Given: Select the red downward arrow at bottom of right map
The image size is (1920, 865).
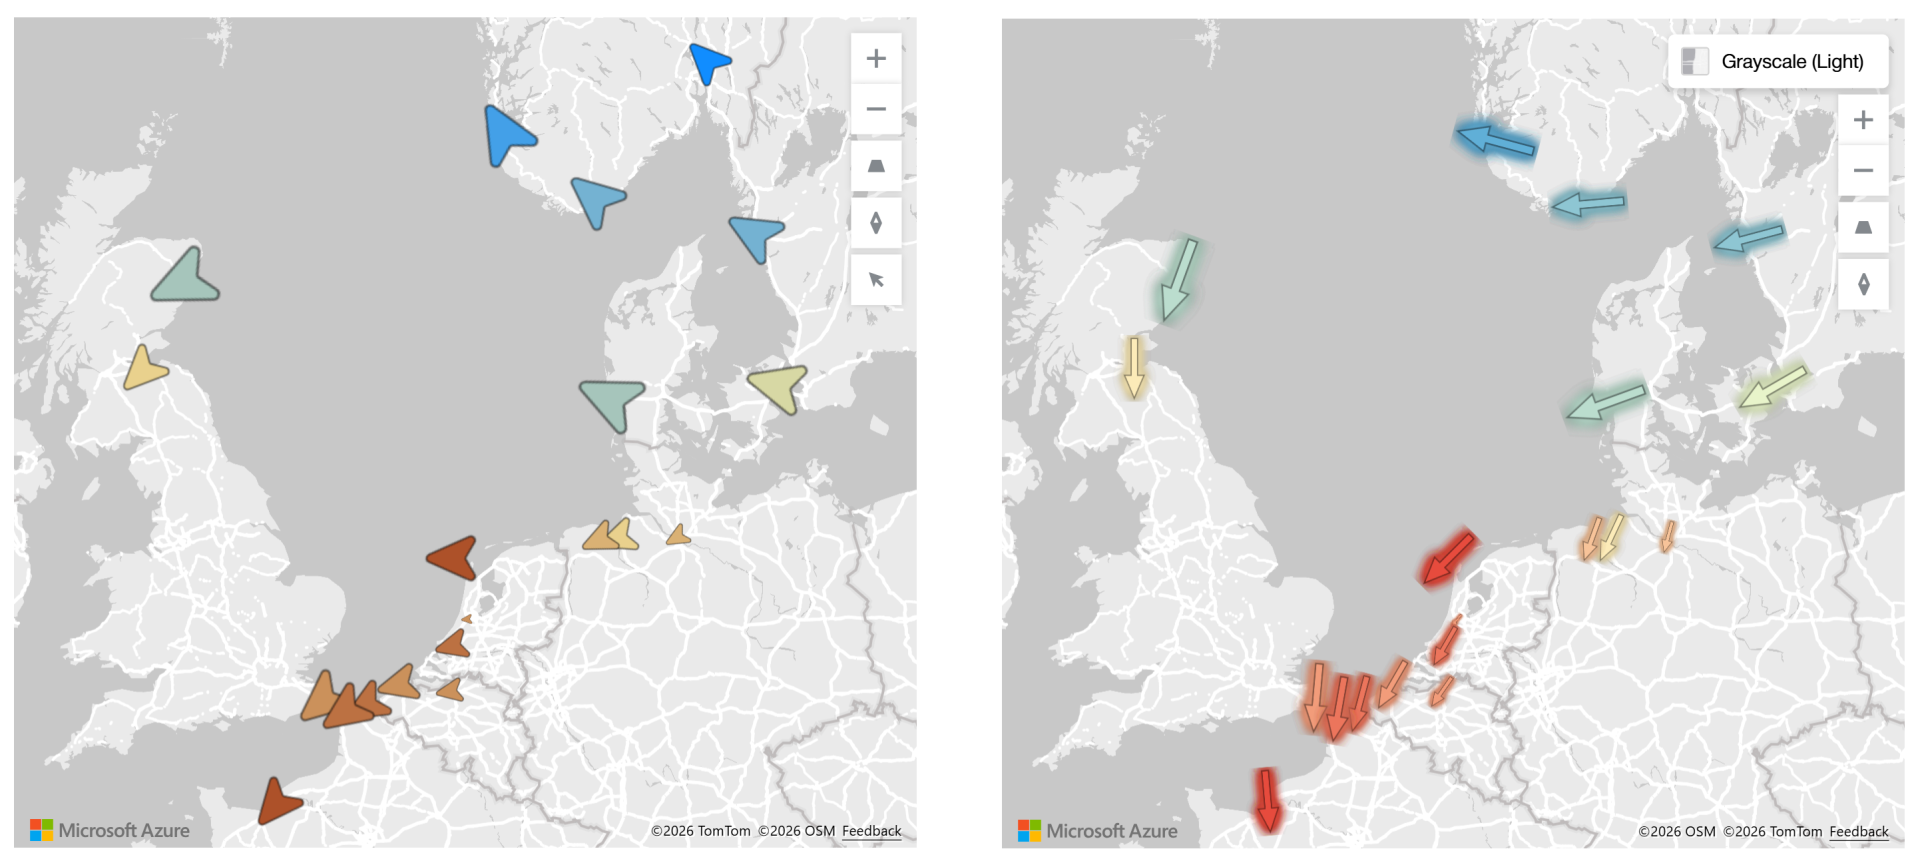Looking at the screenshot, I should (1267, 799).
